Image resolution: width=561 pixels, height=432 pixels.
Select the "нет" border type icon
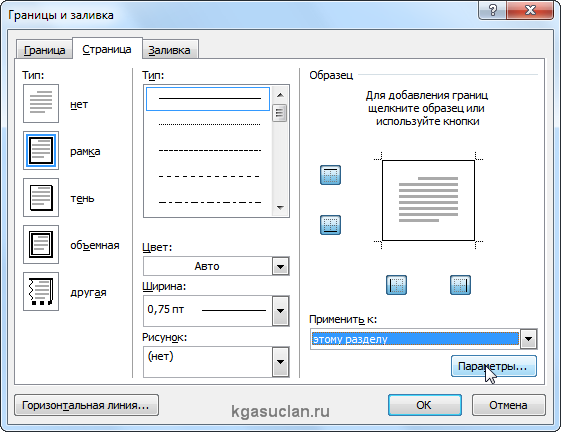[41, 104]
